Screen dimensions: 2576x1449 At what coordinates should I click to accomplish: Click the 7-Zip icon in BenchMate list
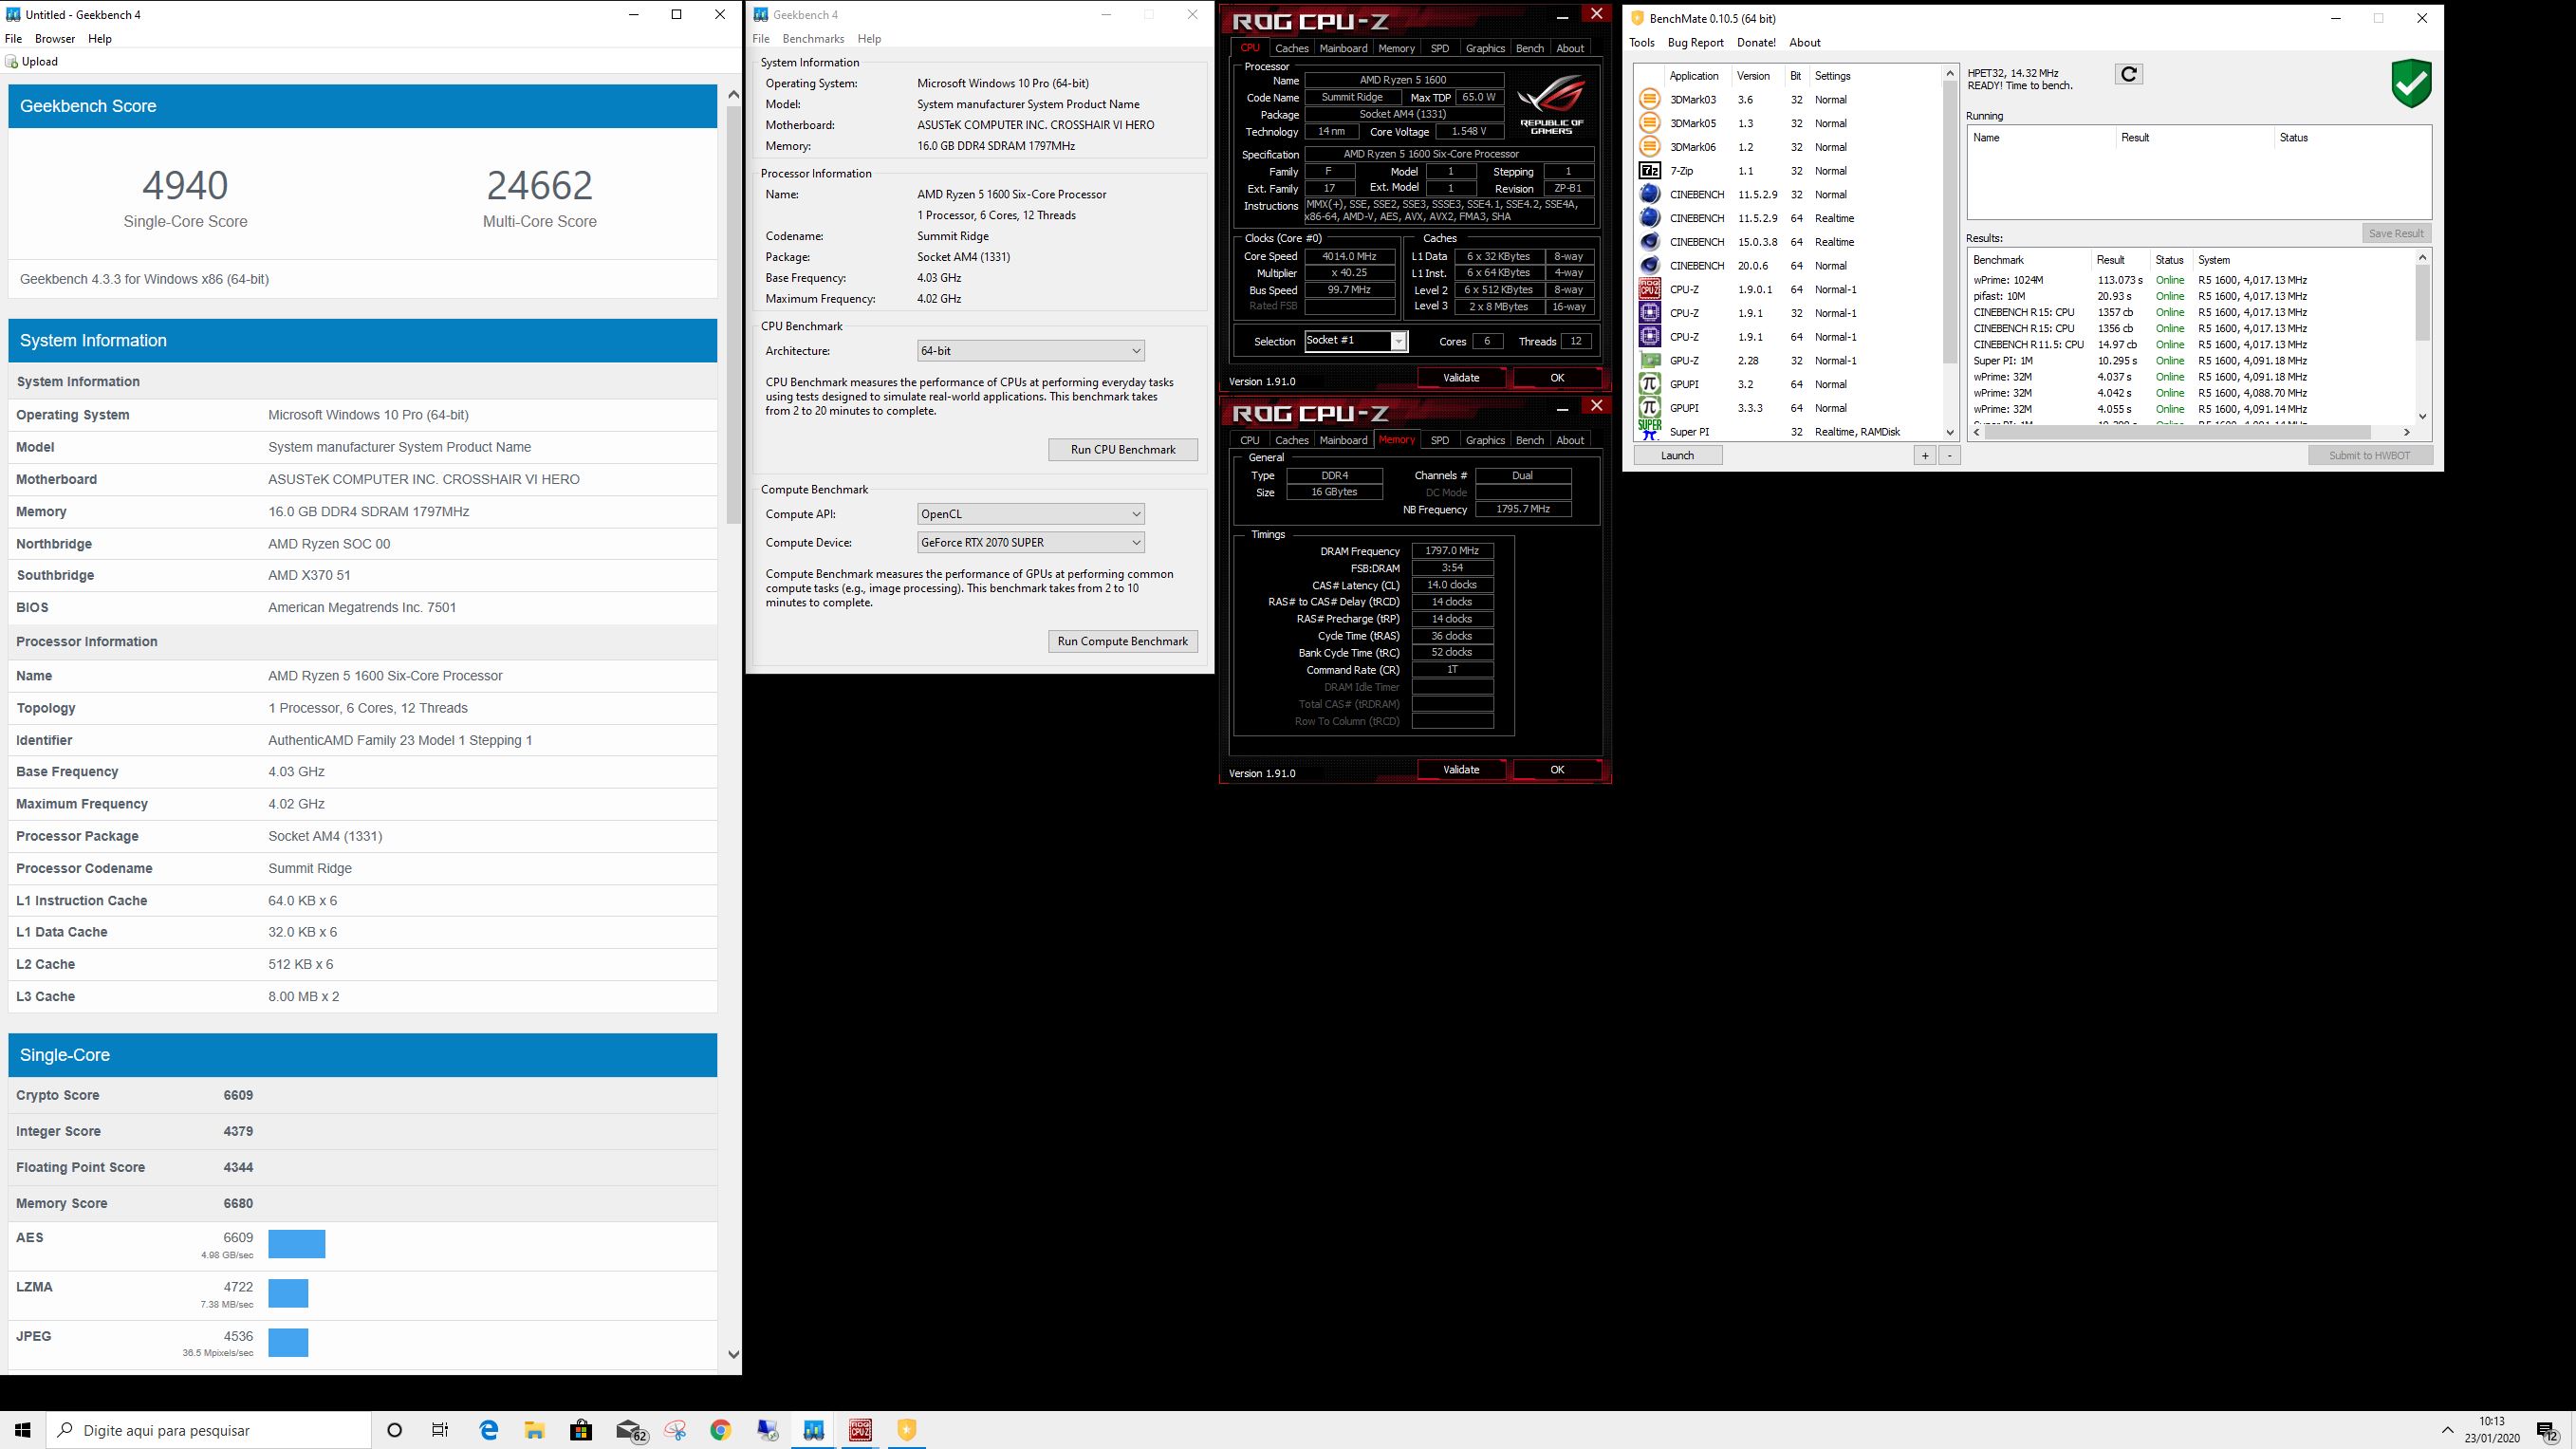tap(1649, 171)
